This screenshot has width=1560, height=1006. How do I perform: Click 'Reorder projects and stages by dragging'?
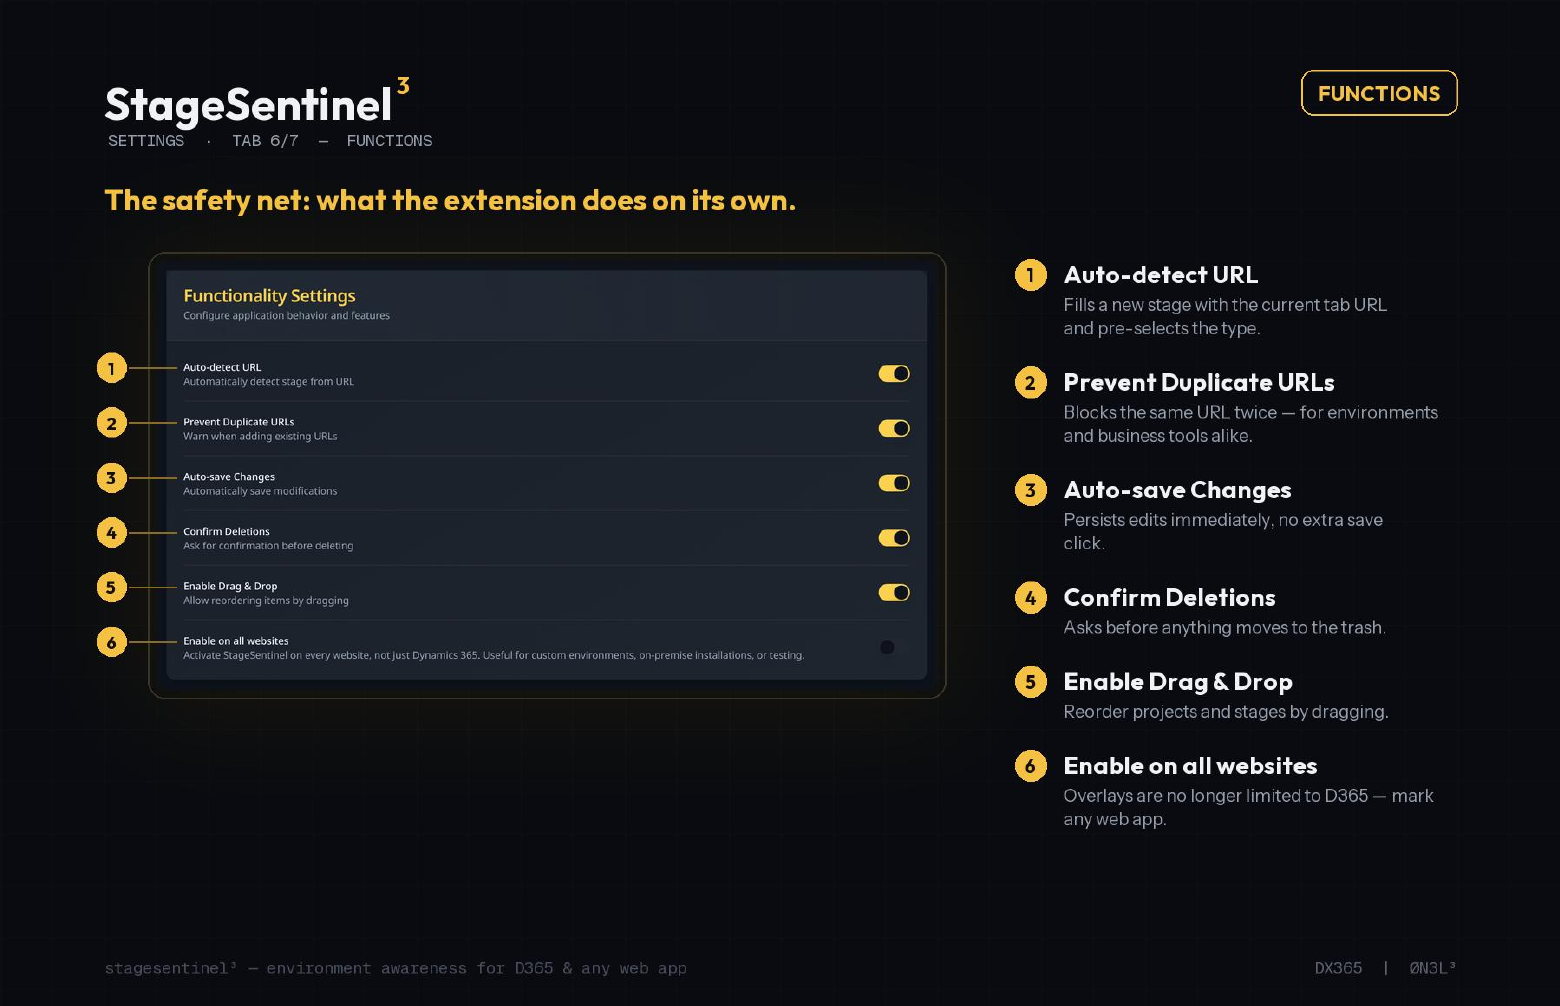click(x=1226, y=711)
